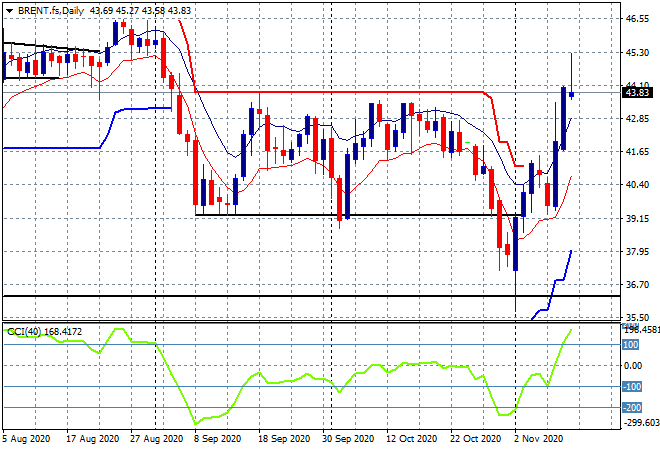Click the 40.40 price scale label
Screen dimensions: 660x450
click(637, 184)
